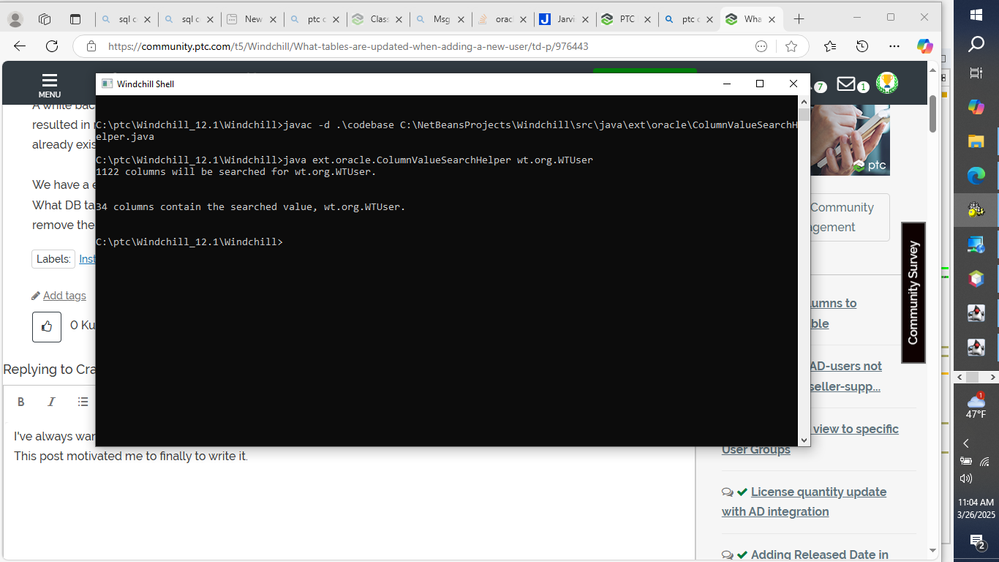Open a new browser tab
The image size is (999, 562).
[x=798, y=19]
